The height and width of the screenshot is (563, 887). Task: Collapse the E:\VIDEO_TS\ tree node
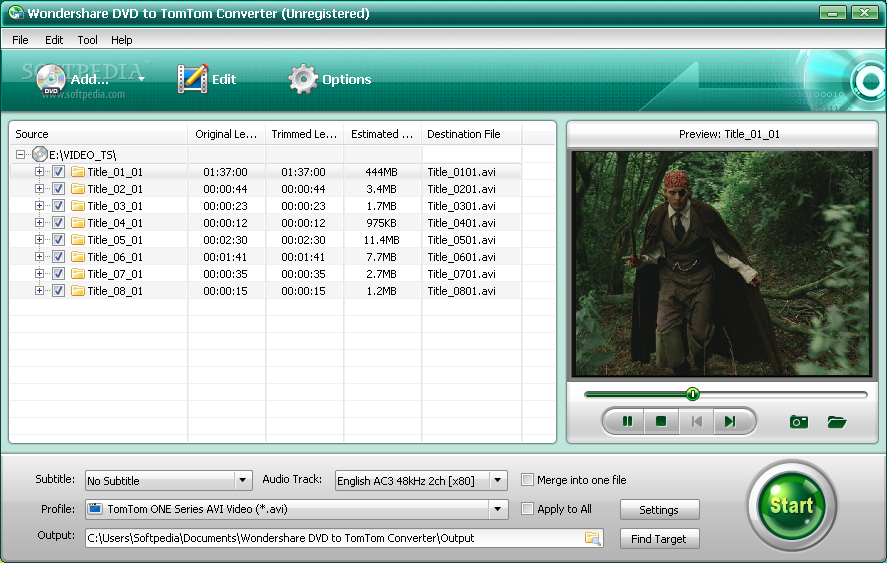click(20, 154)
